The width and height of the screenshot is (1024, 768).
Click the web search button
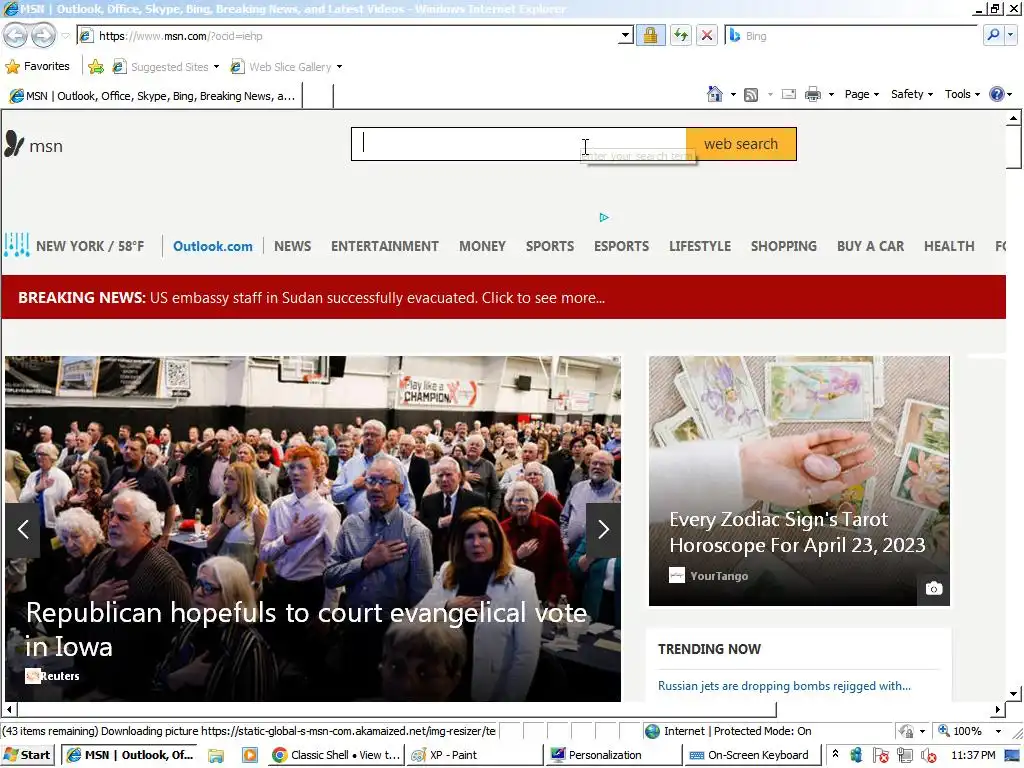coord(741,144)
